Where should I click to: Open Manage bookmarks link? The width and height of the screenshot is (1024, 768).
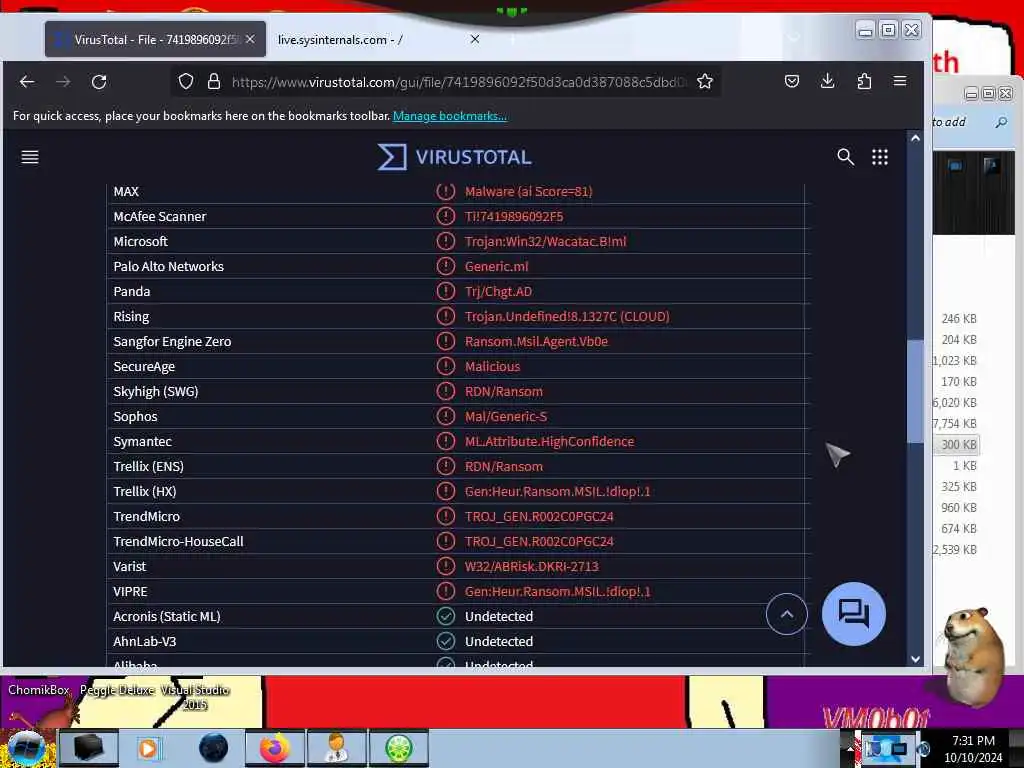coord(450,116)
